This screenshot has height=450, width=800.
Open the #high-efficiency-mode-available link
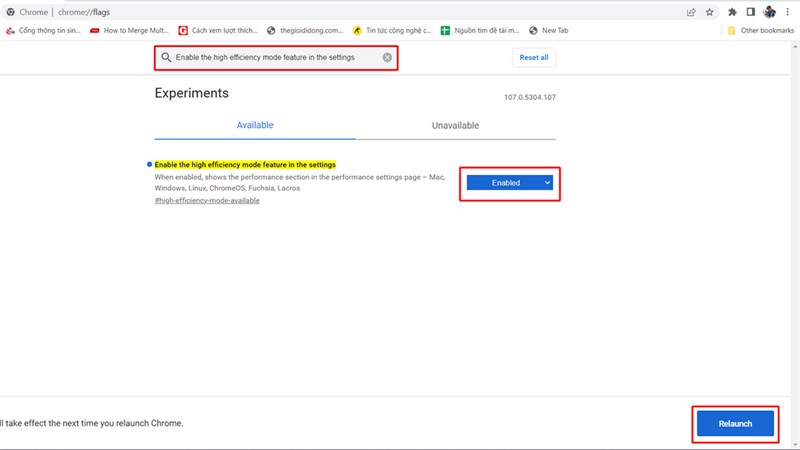pos(207,201)
